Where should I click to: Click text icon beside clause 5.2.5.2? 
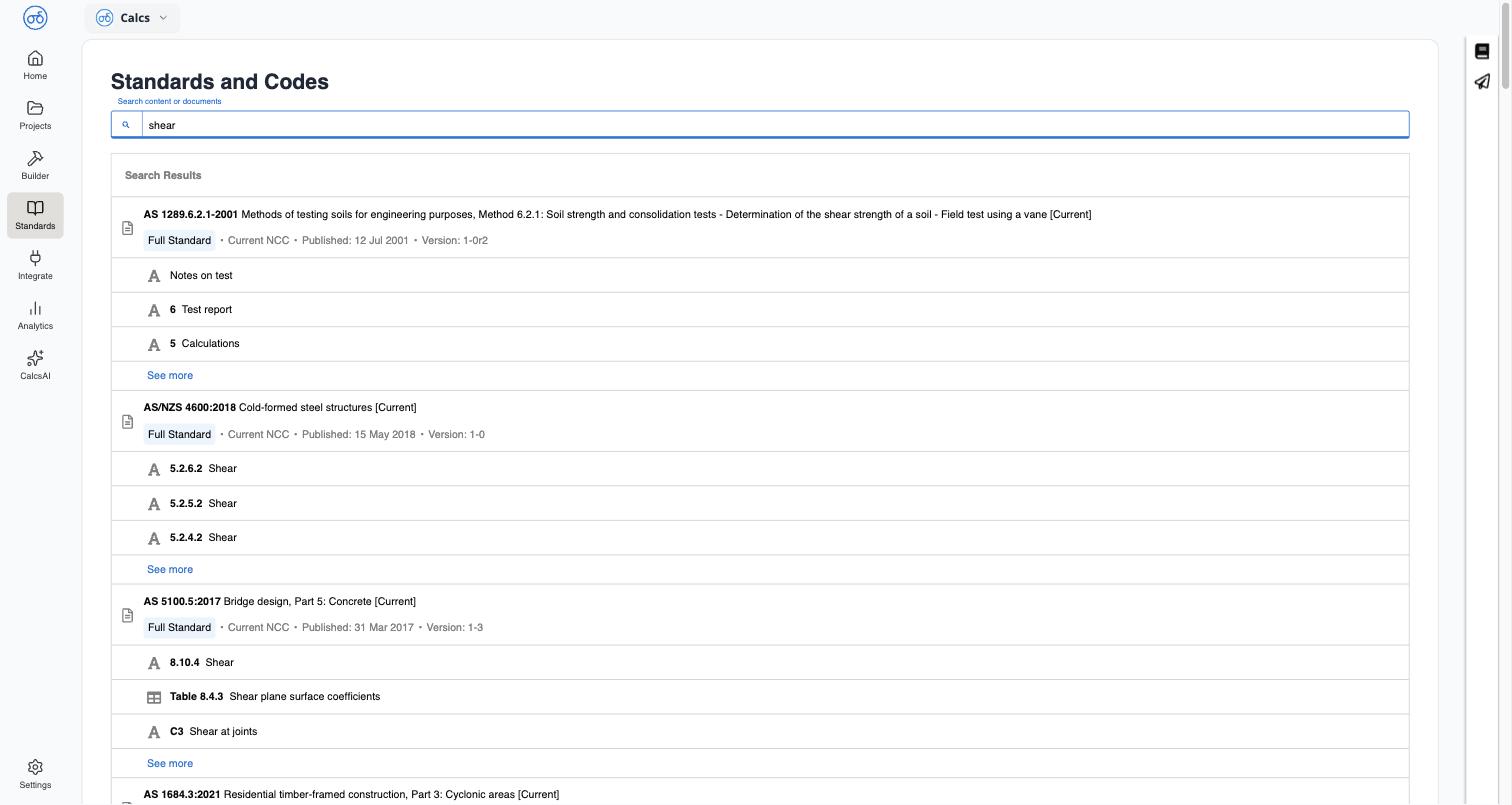tap(154, 504)
